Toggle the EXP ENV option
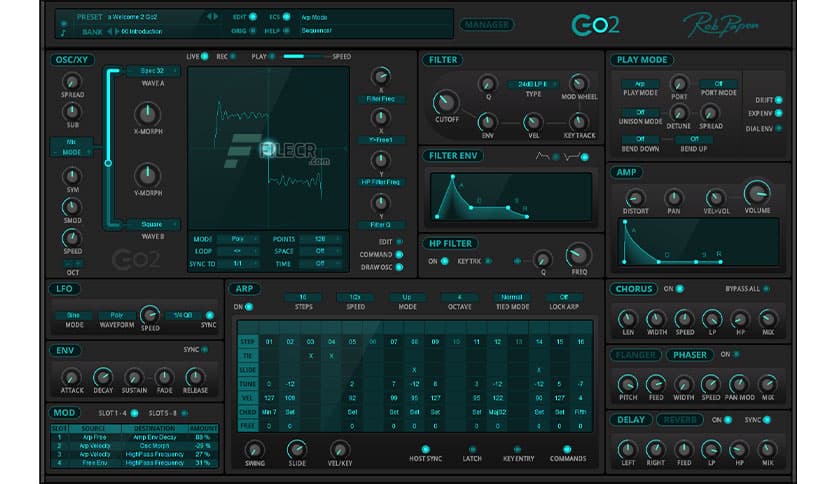The height and width of the screenshot is (484, 836). coord(778,113)
